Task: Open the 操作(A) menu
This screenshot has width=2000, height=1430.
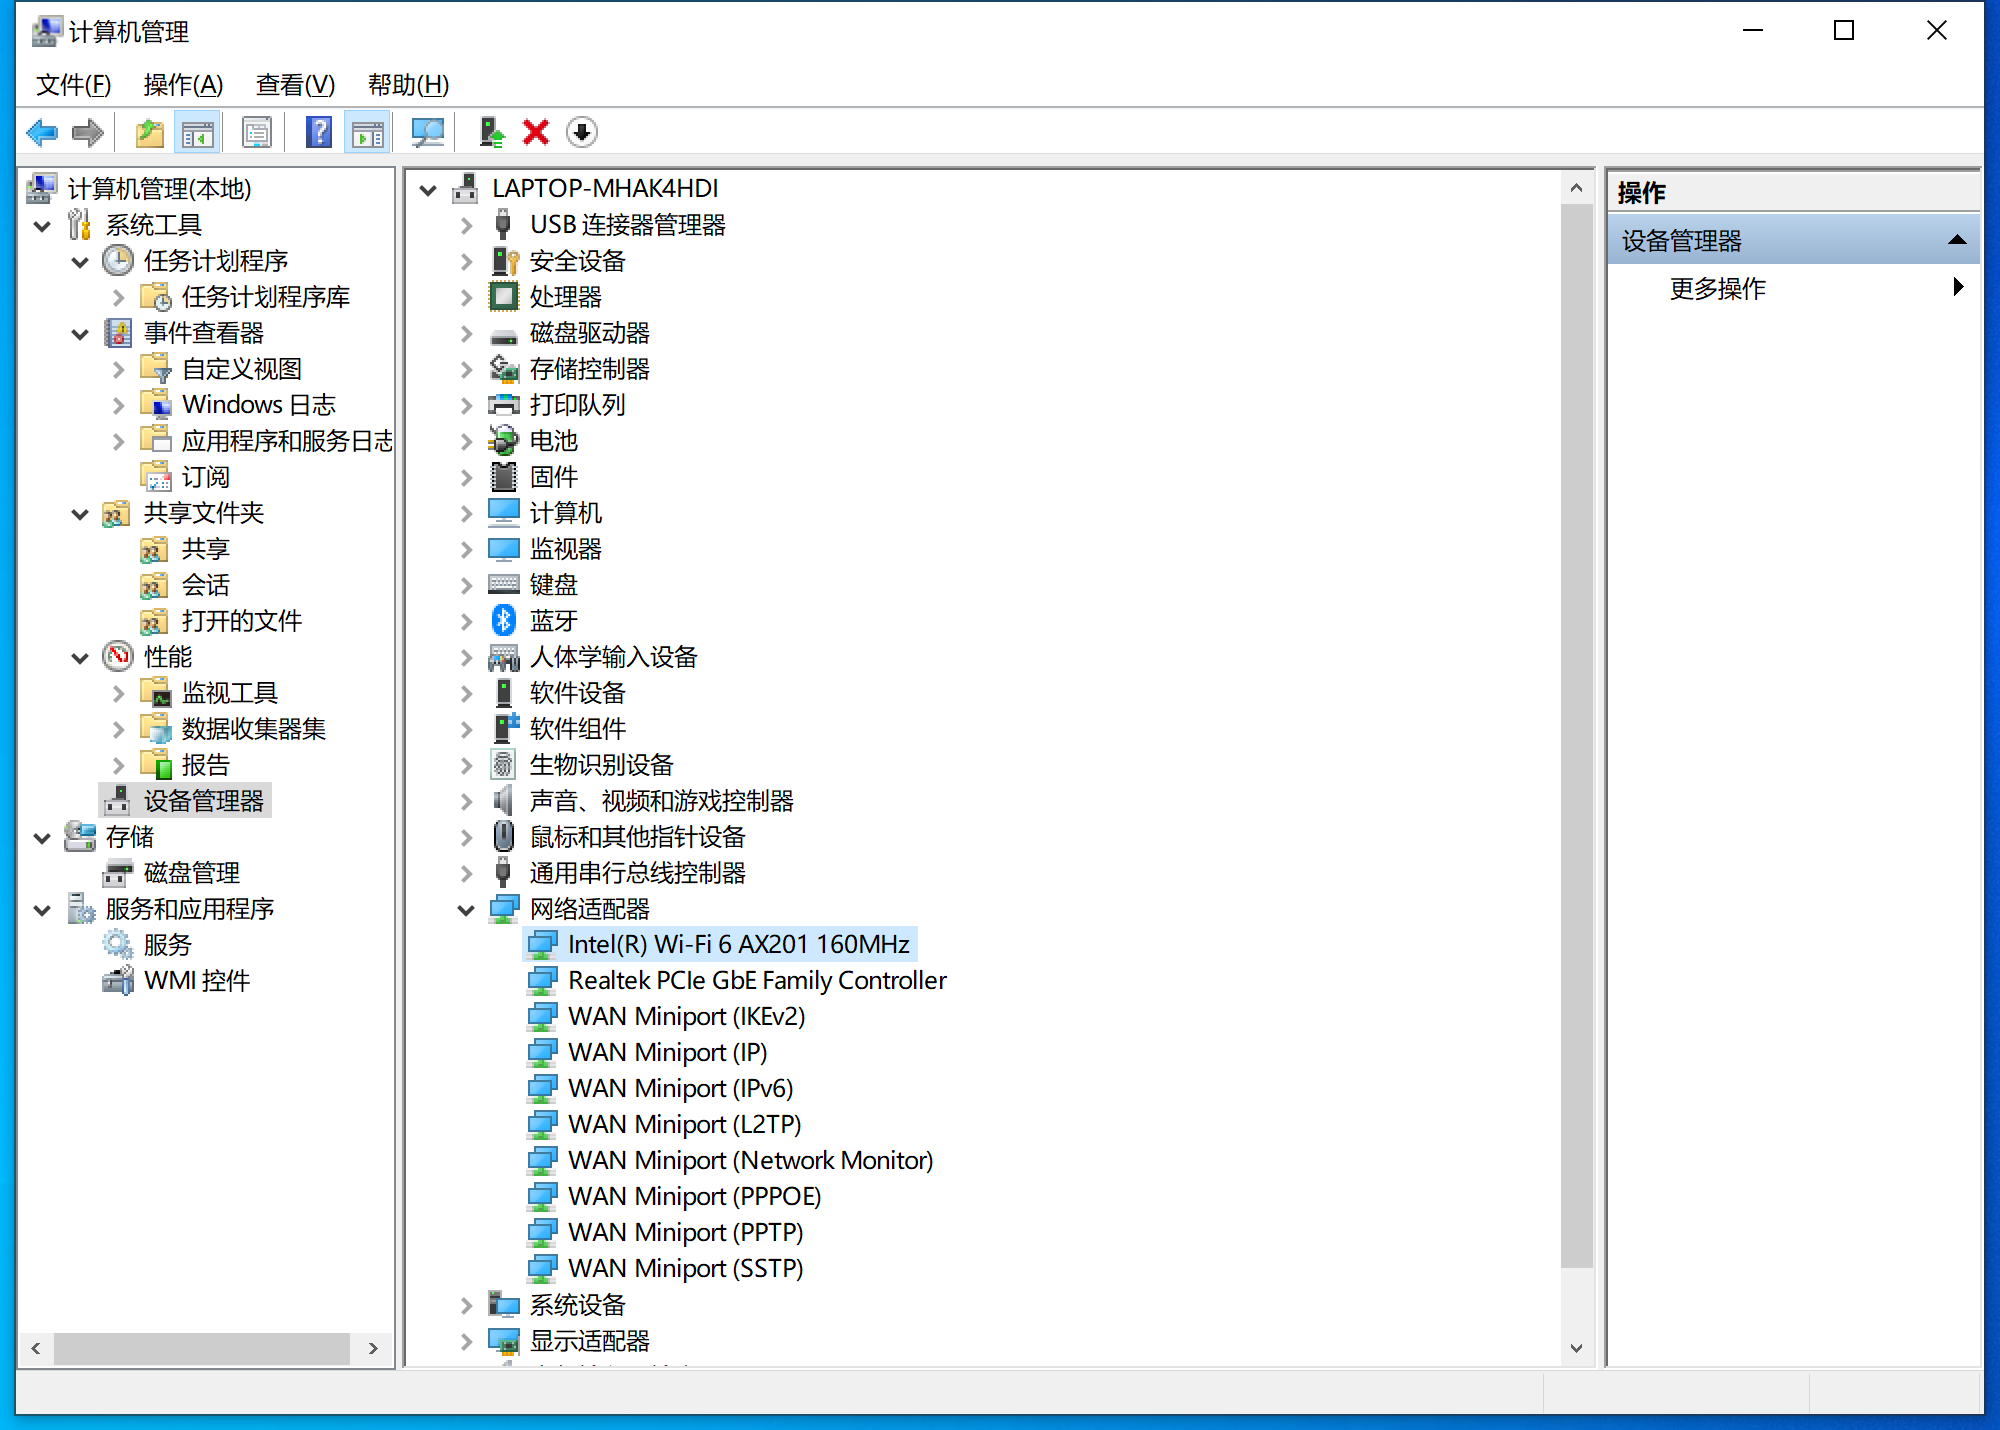Action: [182, 85]
